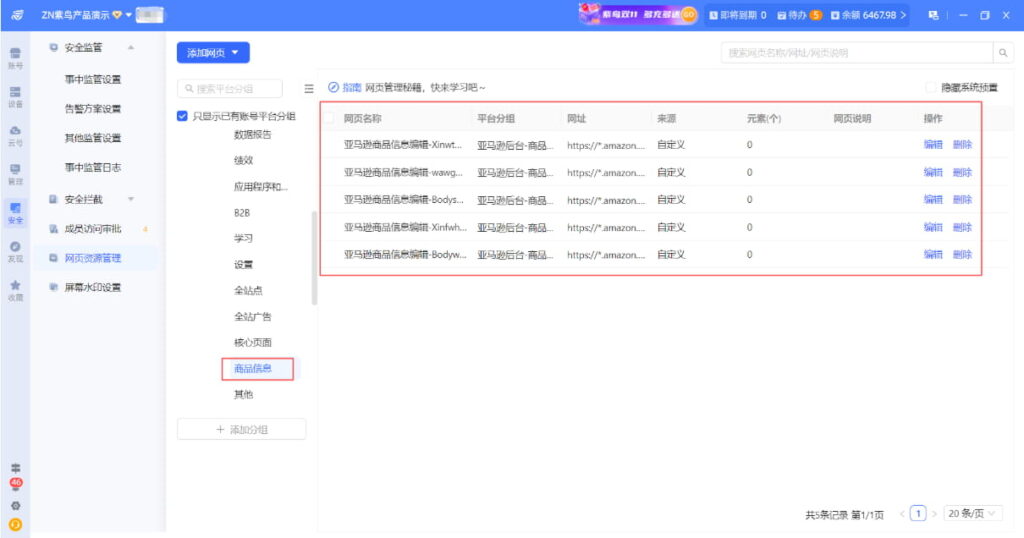
Task: Click 编辑 for the Xinfwh... page row
Action: pos(933,227)
